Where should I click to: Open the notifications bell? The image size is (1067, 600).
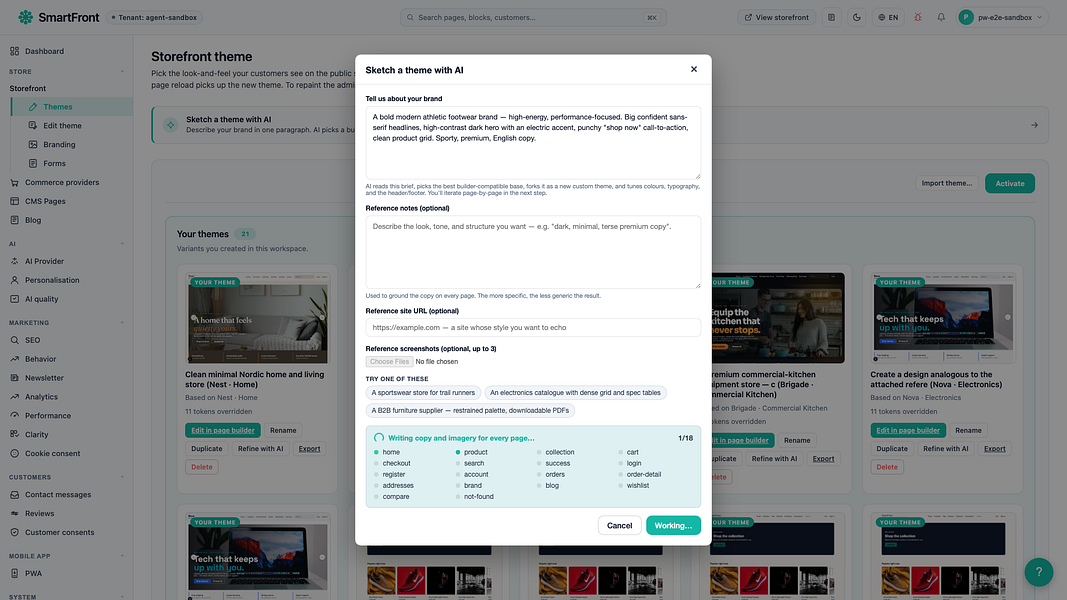(x=941, y=17)
